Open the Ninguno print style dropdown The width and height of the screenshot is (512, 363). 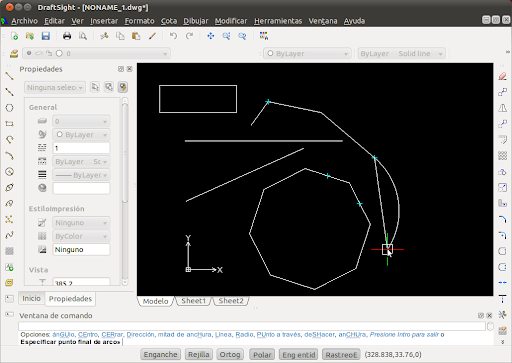81,223
